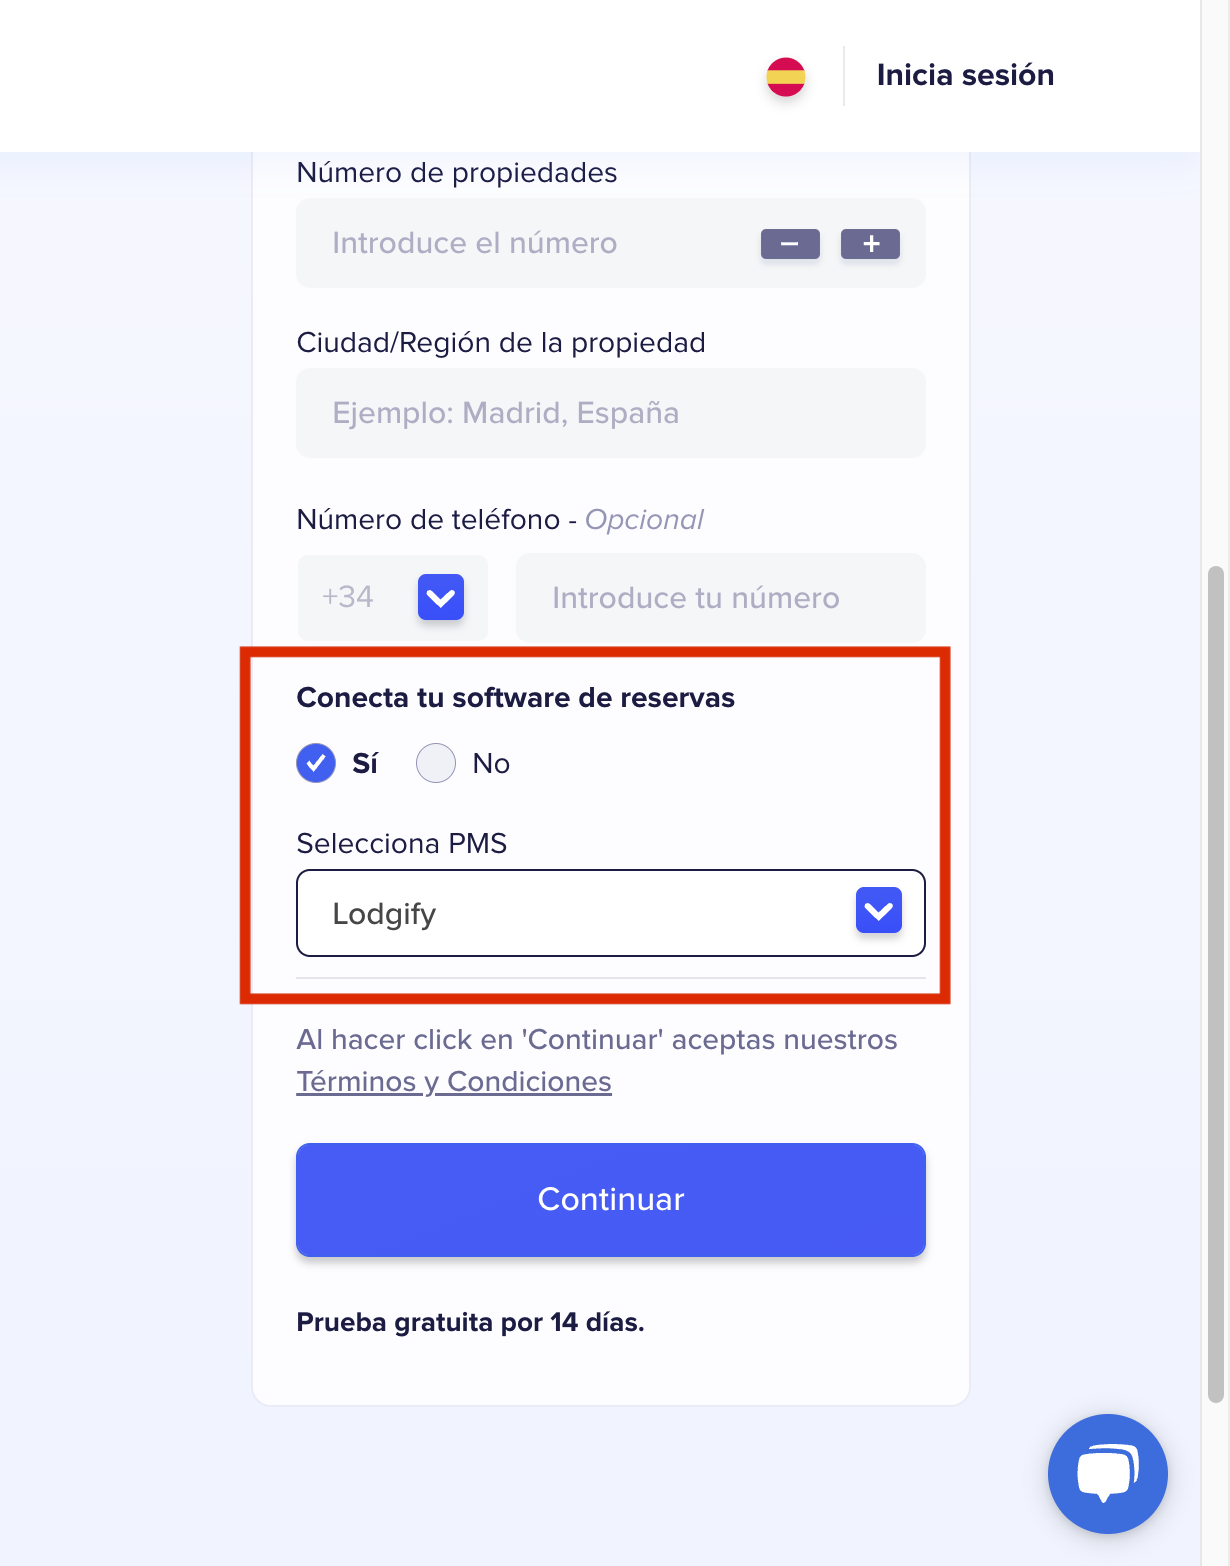
Task: Click the +34 country code text
Action: pyautogui.click(x=348, y=597)
